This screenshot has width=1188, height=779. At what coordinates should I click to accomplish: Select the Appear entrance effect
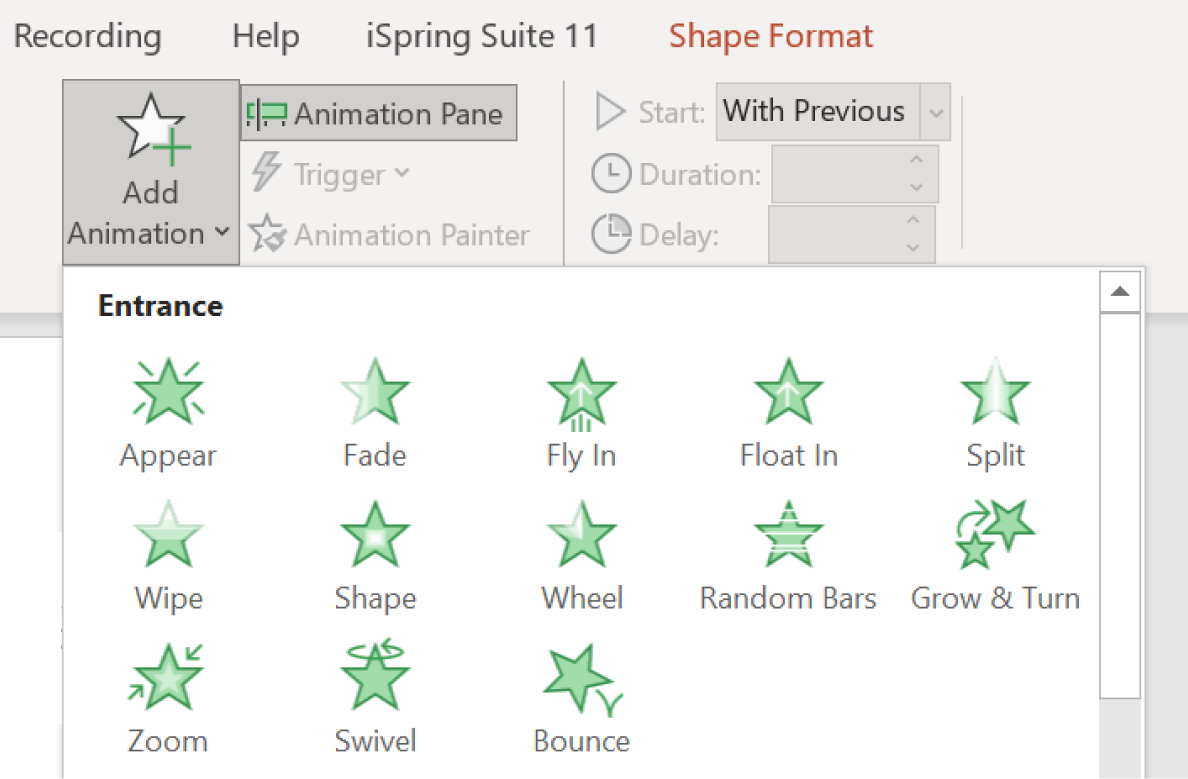point(167,408)
